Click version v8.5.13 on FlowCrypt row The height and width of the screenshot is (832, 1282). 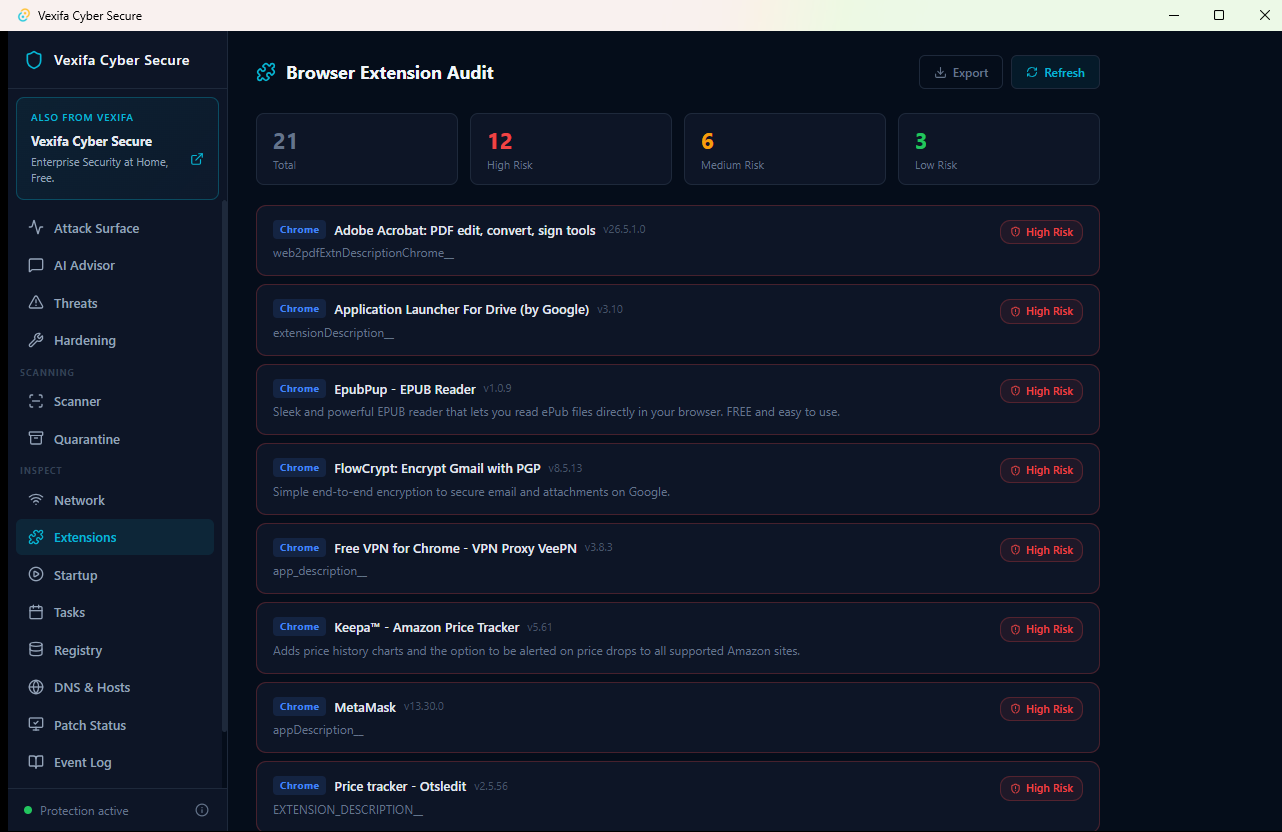(565, 468)
